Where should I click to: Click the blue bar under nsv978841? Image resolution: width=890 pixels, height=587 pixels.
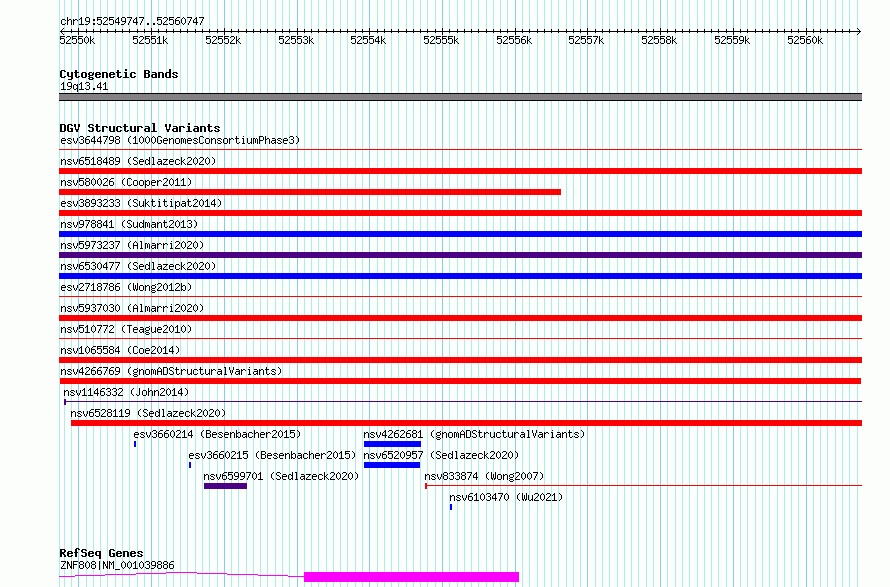(460, 234)
